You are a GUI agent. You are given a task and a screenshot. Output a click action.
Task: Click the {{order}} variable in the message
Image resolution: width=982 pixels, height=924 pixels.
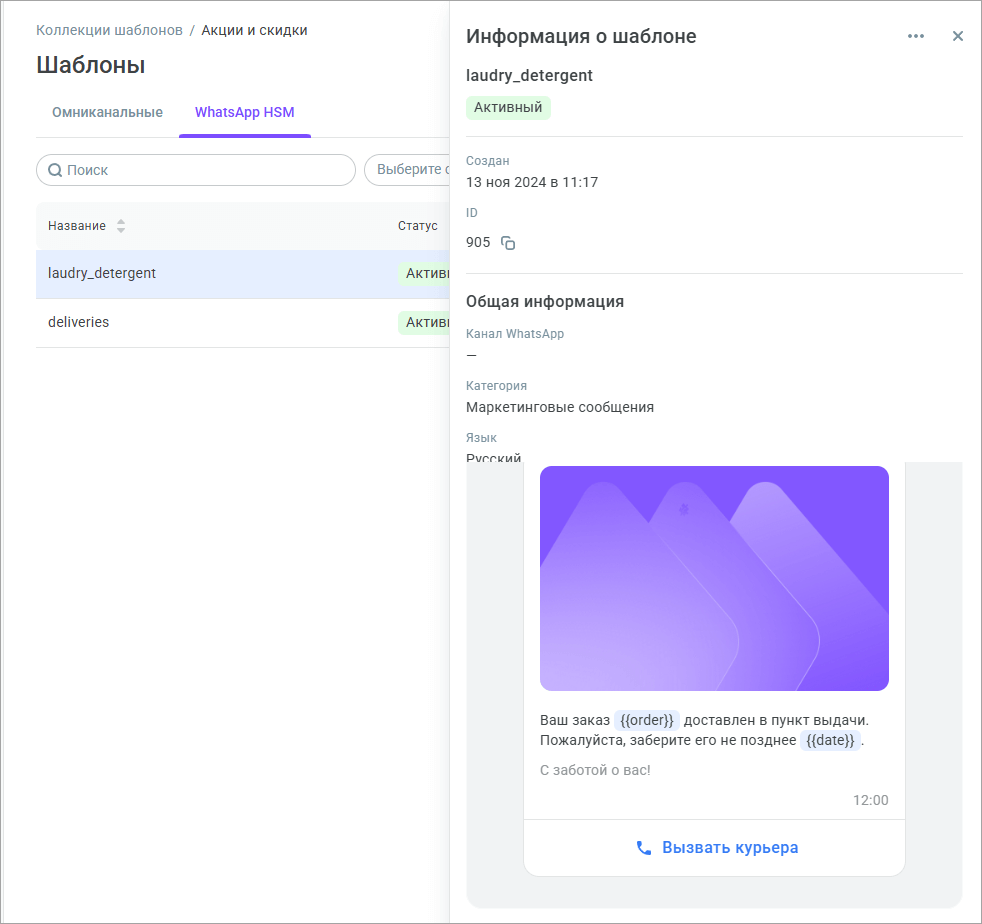[x=646, y=720]
